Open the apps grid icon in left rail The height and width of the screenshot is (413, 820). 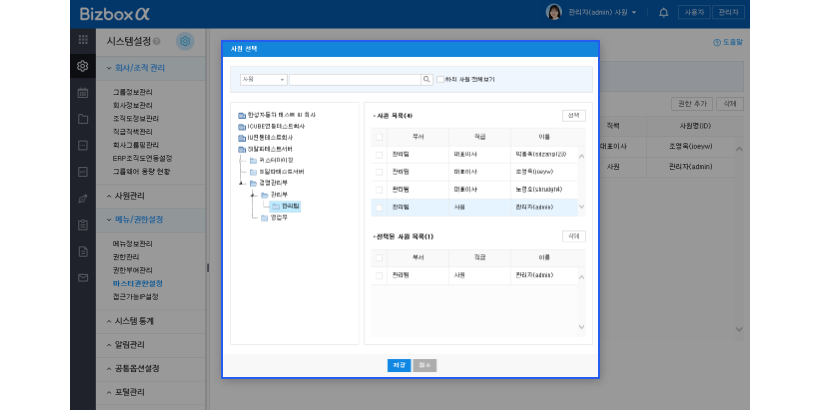tap(83, 40)
